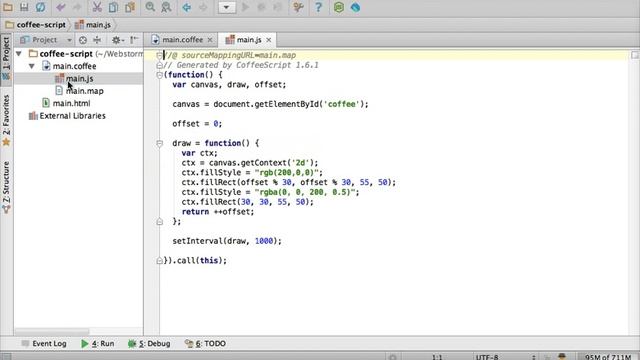640x360 pixels.
Task: Click the Collapse All icon in Project panel
Action: pyautogui.click(x=97, y=40)
